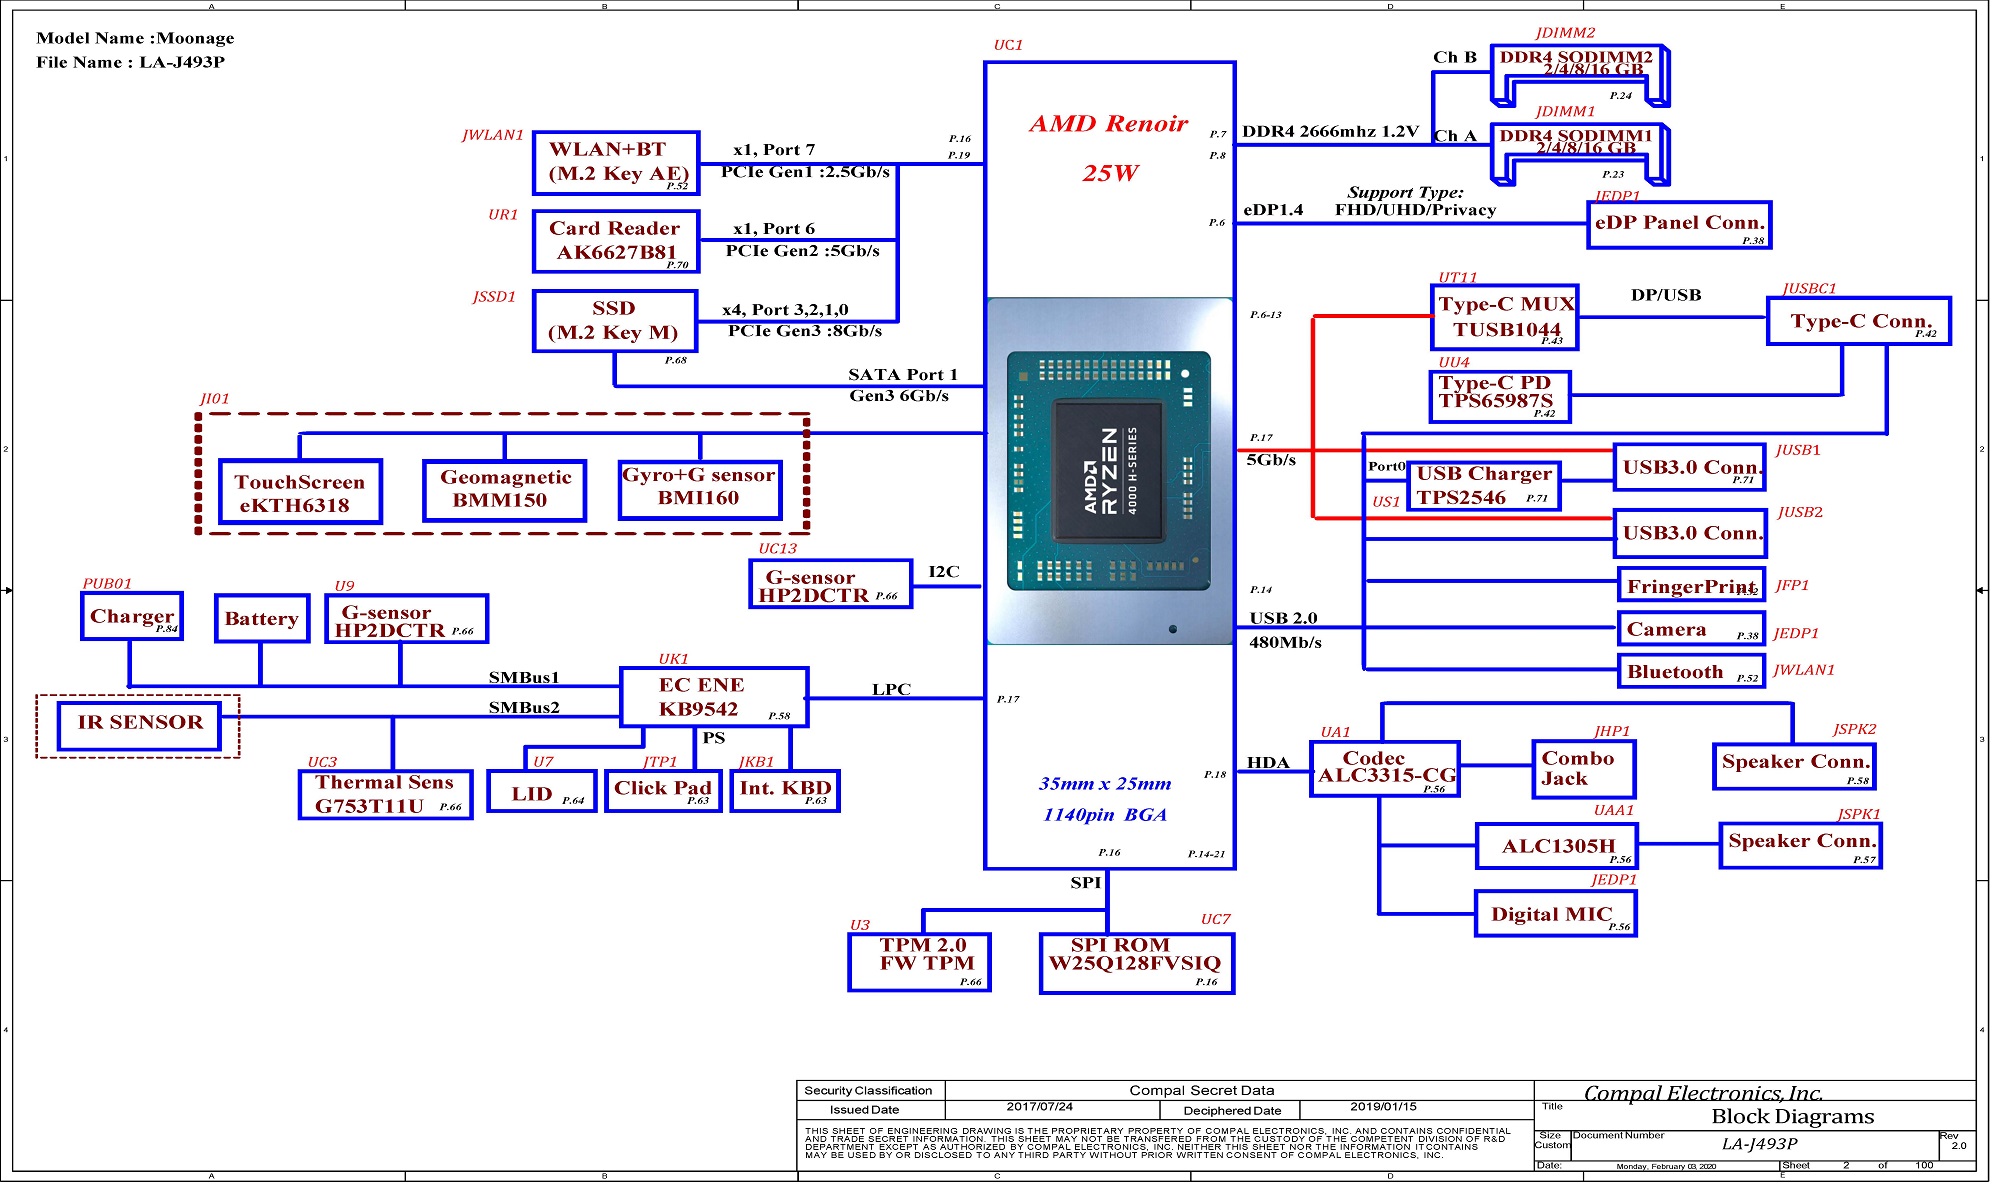Select the Thermal Sens G753T11U block
Viewport: 2000px width, 1191px height.
[x=385, y=795]
